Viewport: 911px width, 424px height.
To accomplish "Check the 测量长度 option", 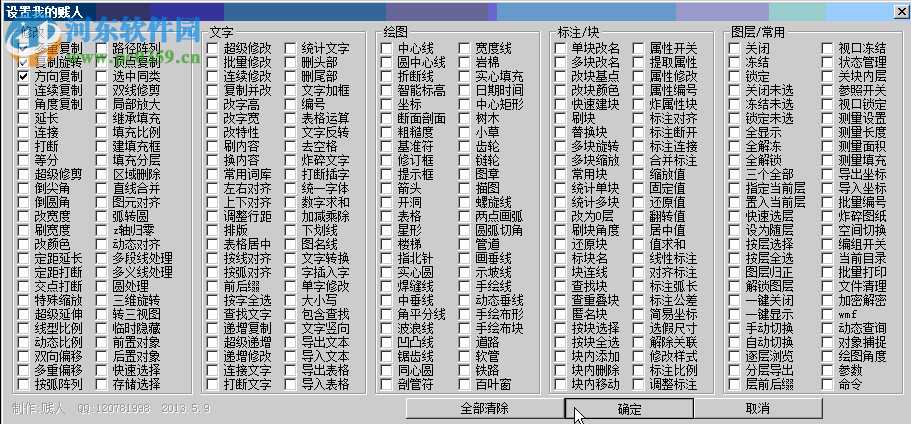I will coord(827,132).
